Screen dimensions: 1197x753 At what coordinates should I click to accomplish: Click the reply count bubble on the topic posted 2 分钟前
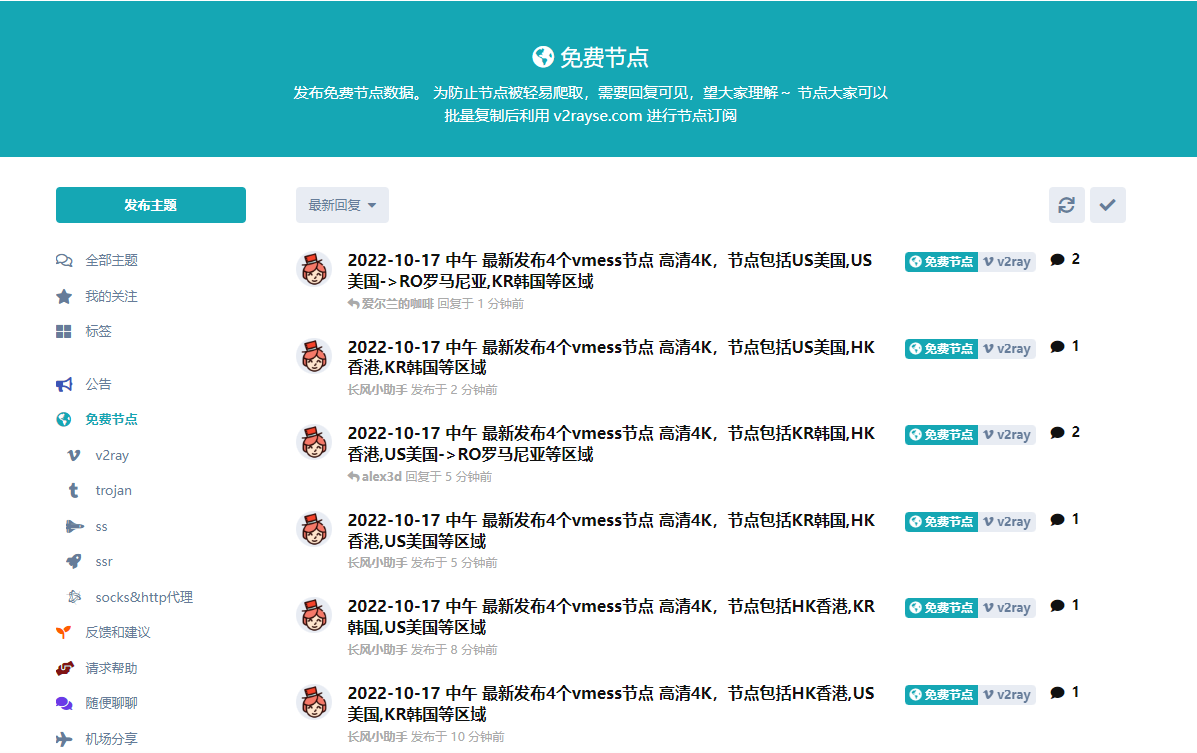click(1065, 347)
